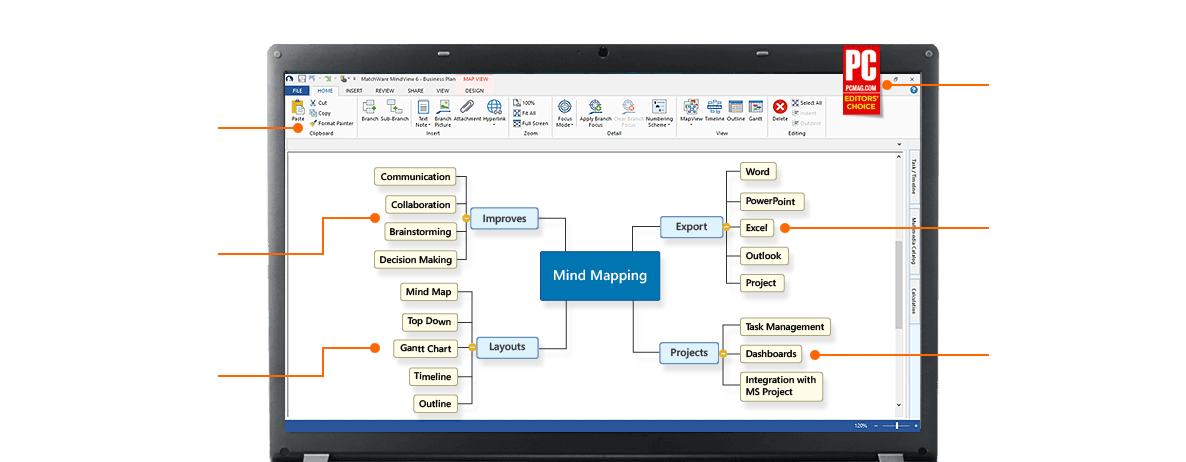Select the Outlook sub-branch
The height and width of the screenshot is (462, 1186).
[x=763, y=256]
